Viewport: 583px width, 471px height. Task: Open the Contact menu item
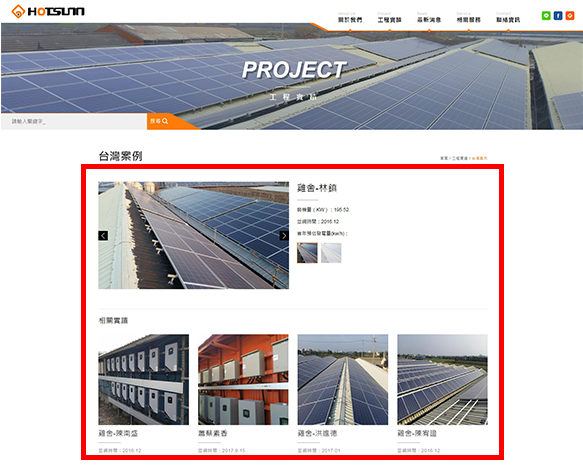[508, 18]
